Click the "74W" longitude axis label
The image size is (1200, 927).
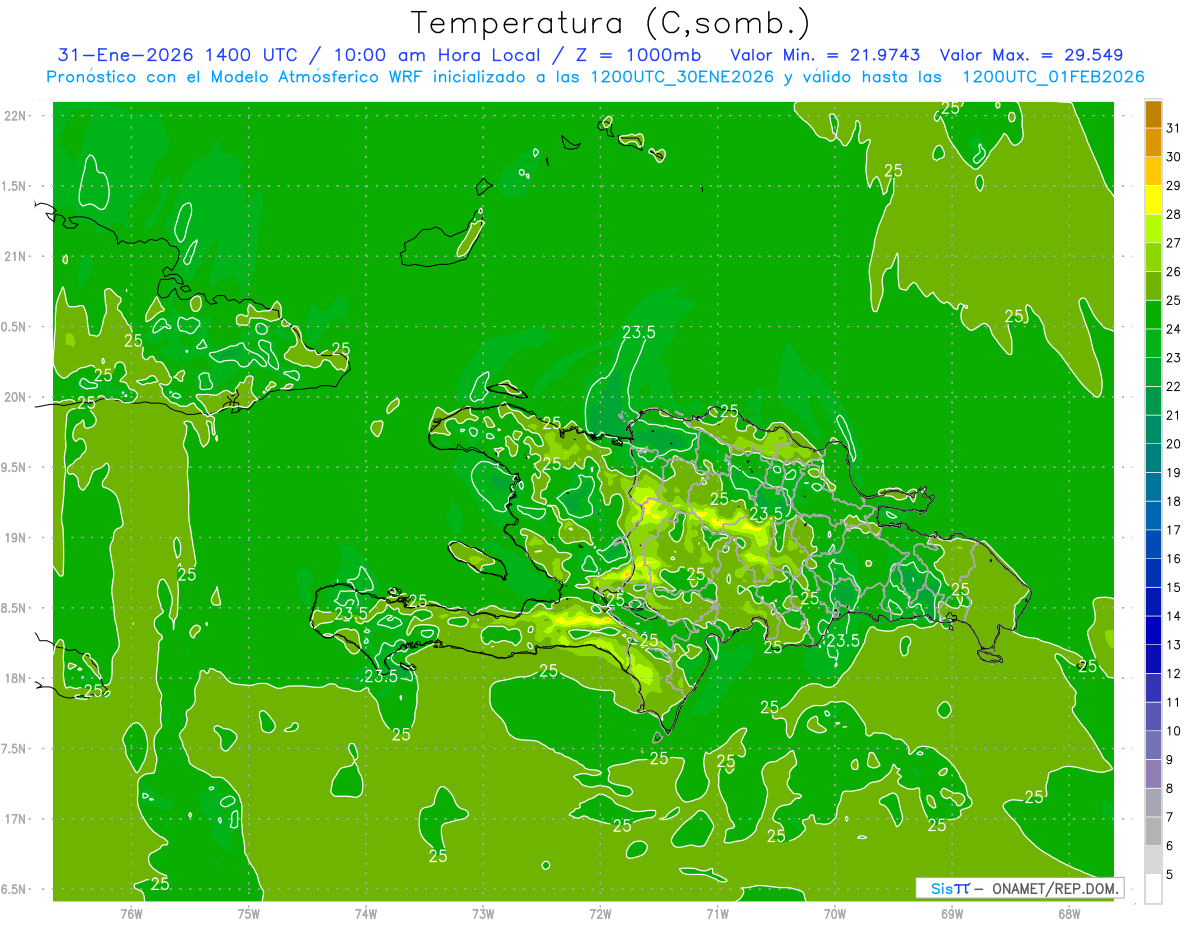click(x=366, y=914)
